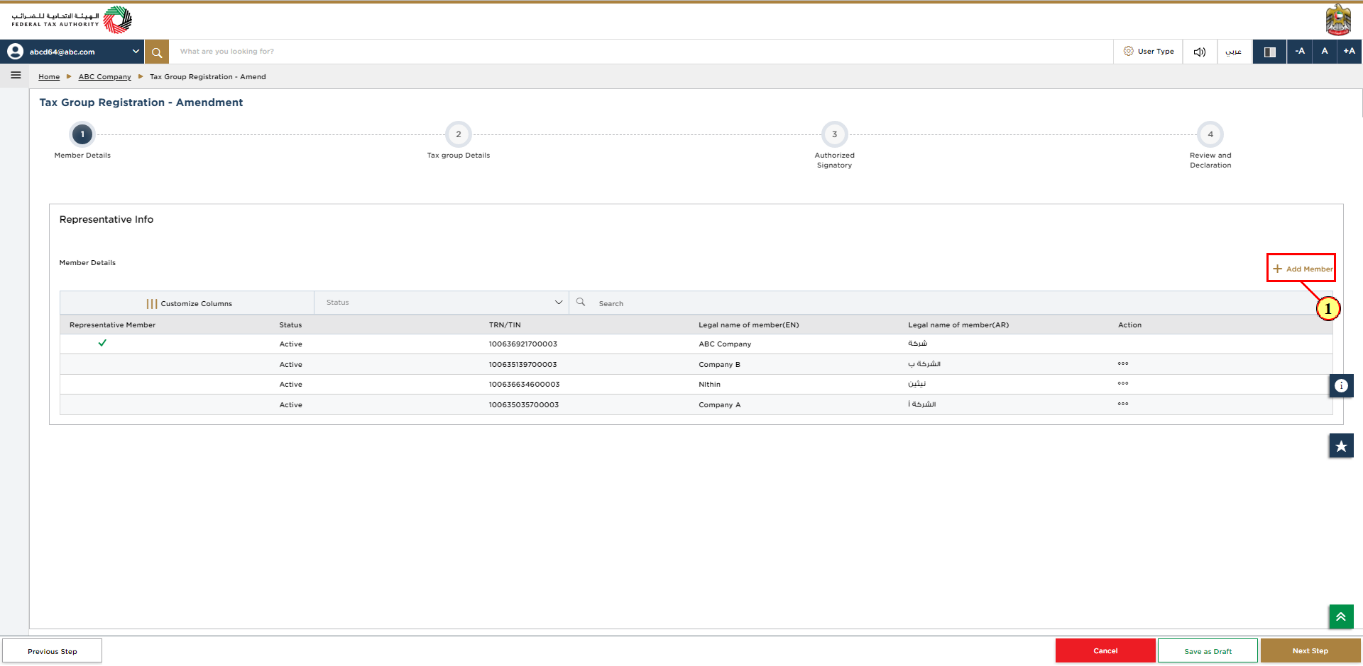Click the Federal Tax Authority logo
The width and height of the screenshot is (1363, 666).
(x=71, y=20)
